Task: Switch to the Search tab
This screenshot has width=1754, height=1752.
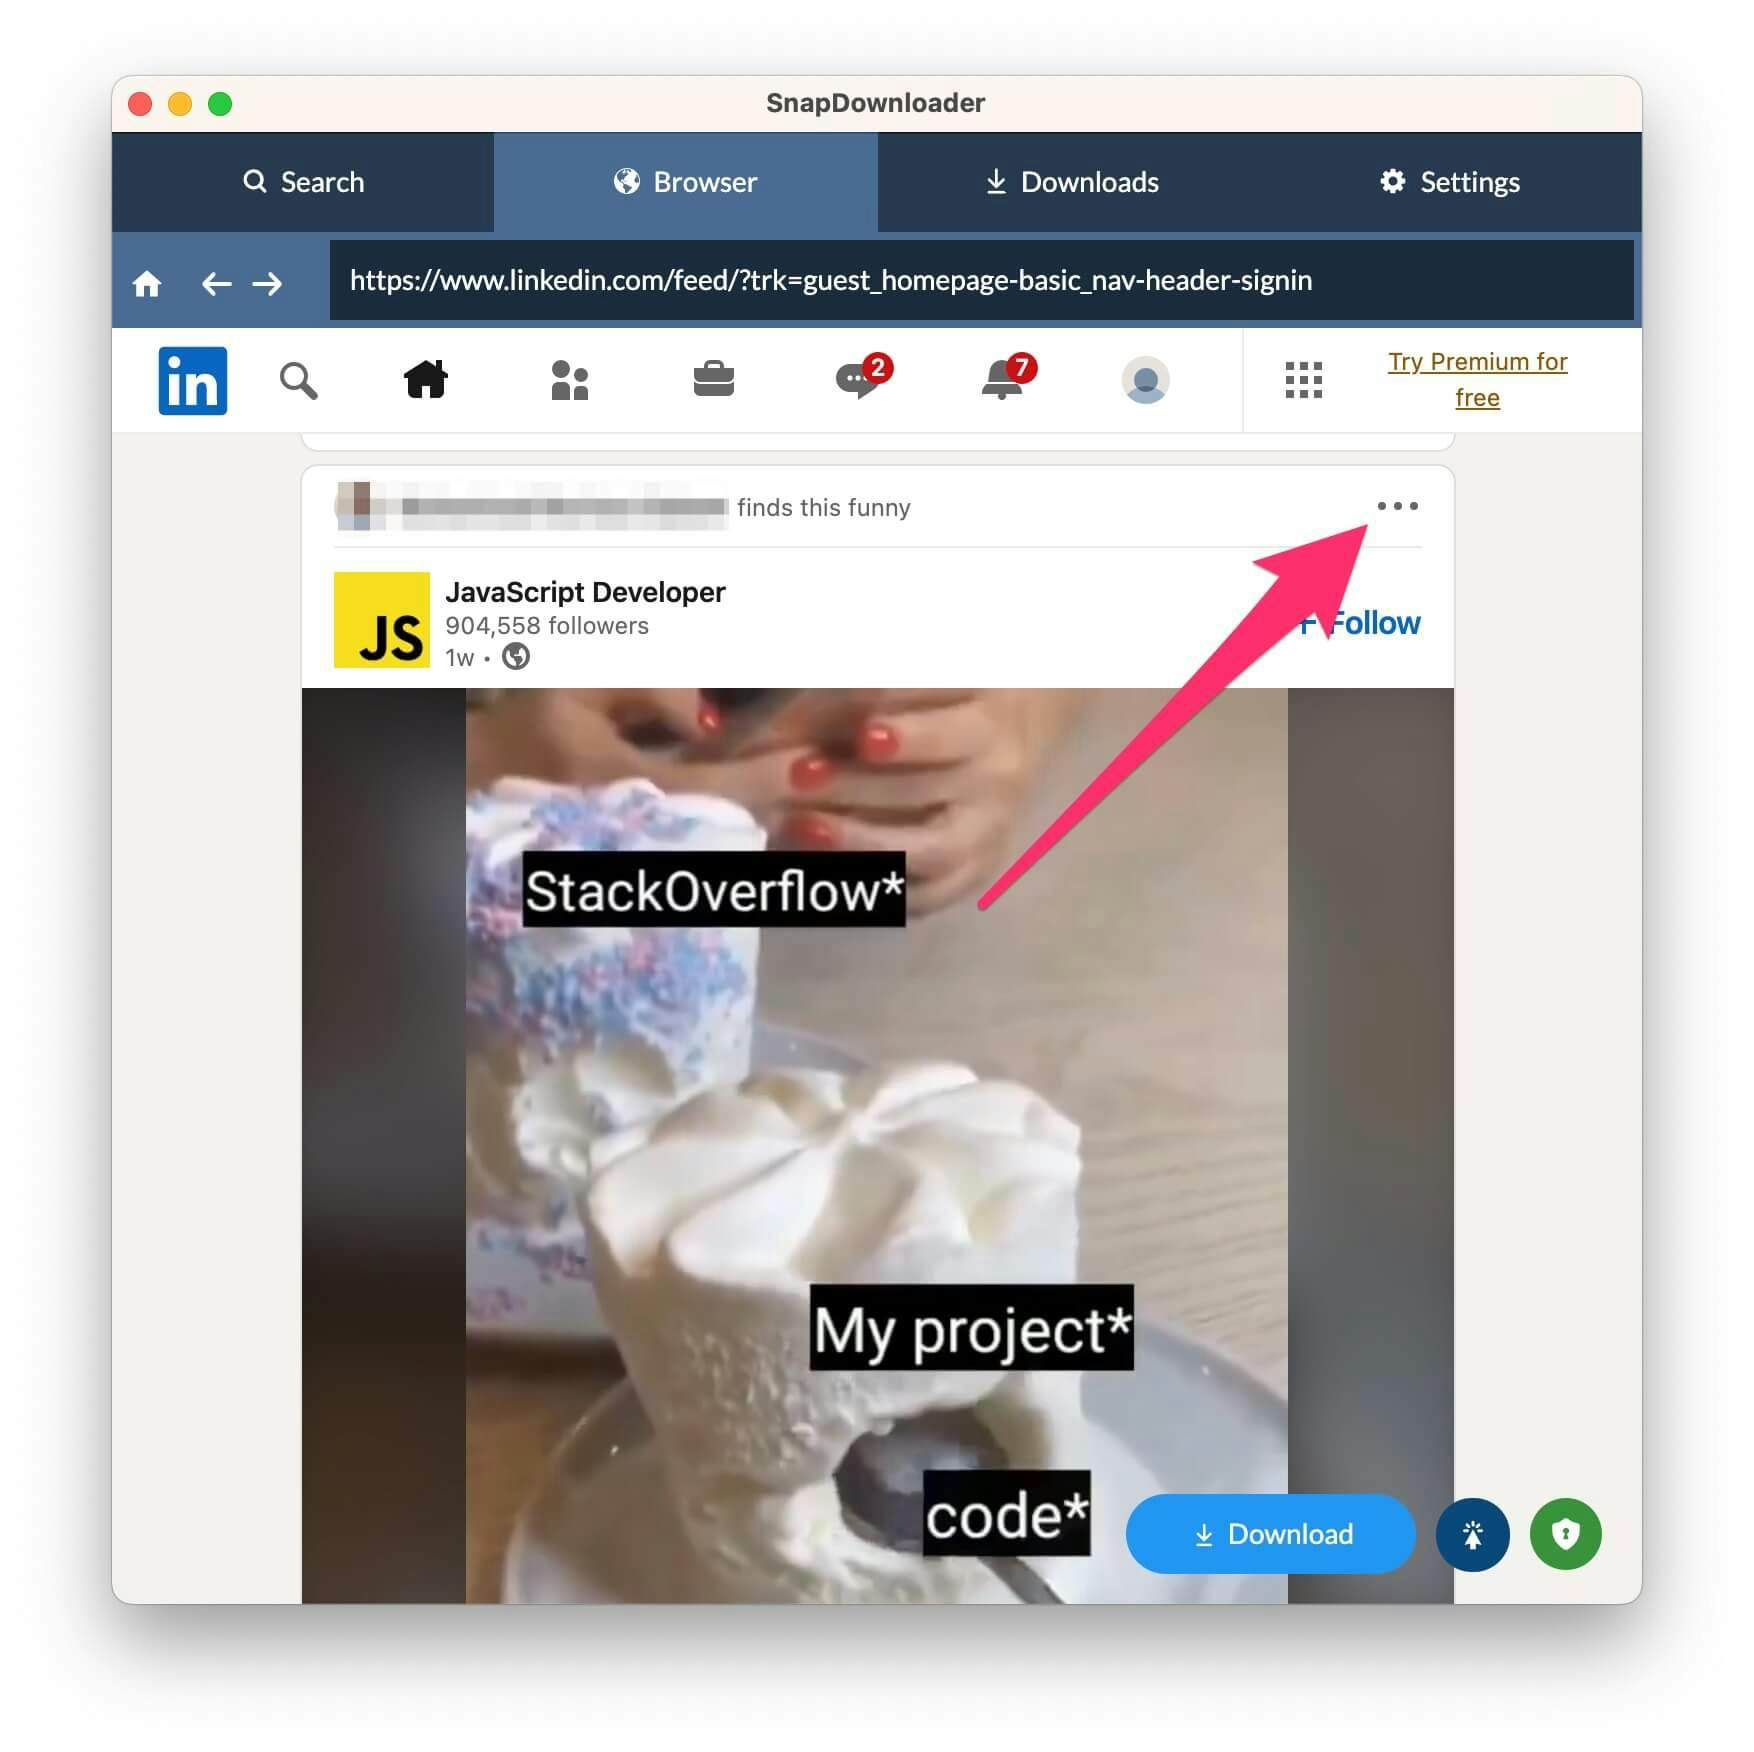Action: point(303,182)
